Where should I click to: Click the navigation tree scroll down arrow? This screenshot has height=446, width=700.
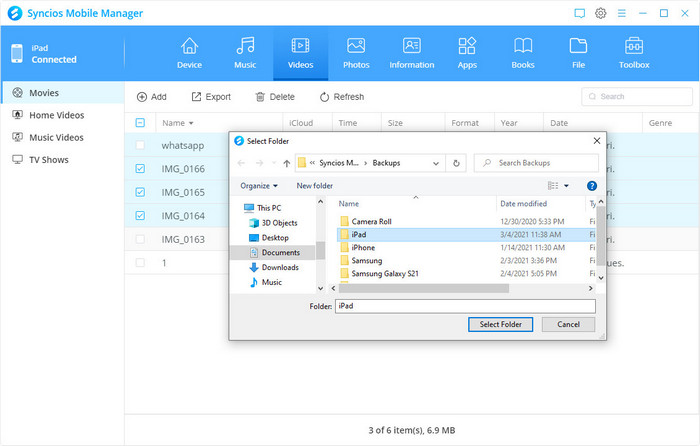320,288
